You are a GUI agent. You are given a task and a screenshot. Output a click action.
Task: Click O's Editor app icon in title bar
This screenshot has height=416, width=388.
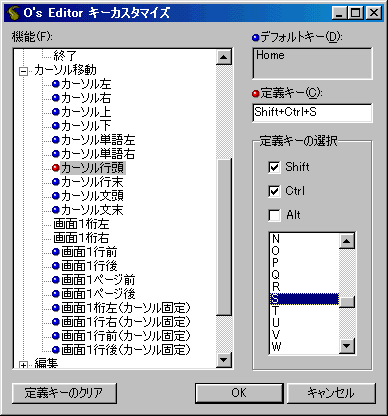click(13, 13)
